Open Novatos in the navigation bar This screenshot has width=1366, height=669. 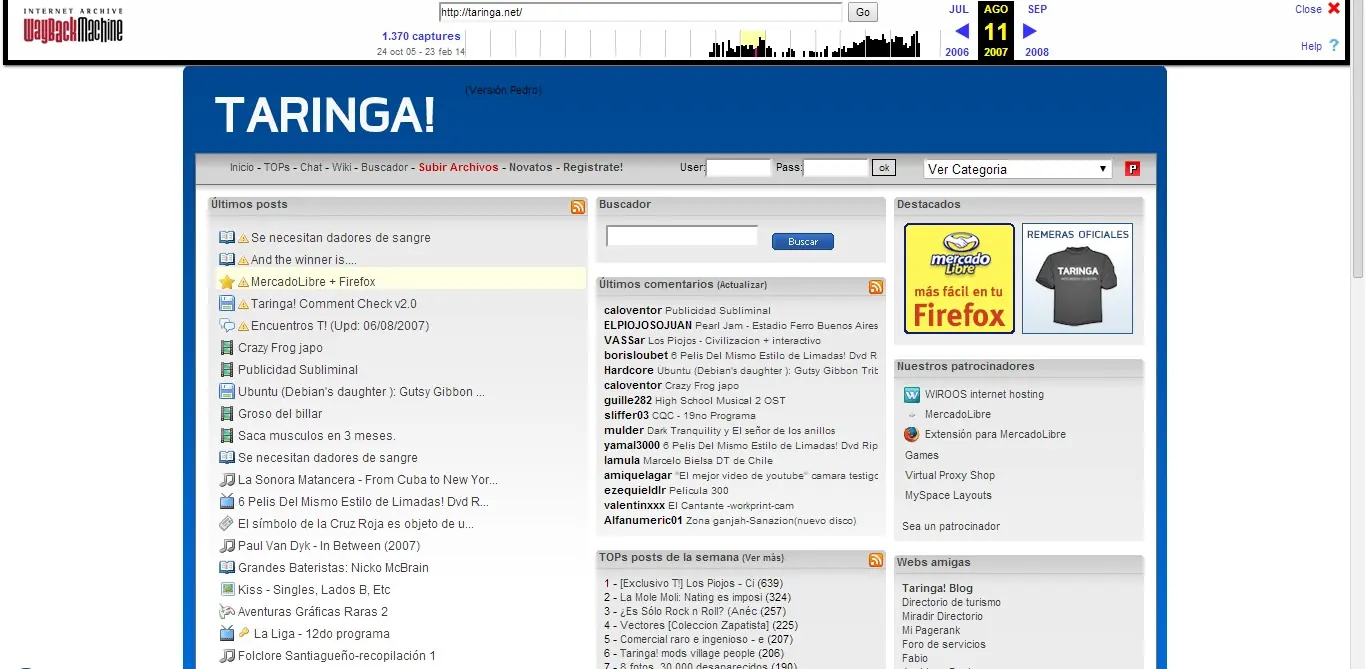pyautogui.click(x=531, y=167)
